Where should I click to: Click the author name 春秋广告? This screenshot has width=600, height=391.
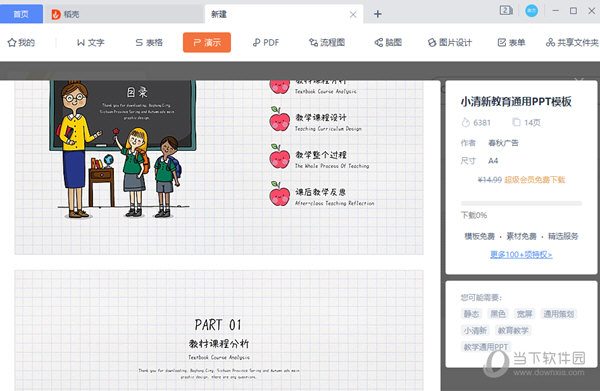[x=503, y=143]
